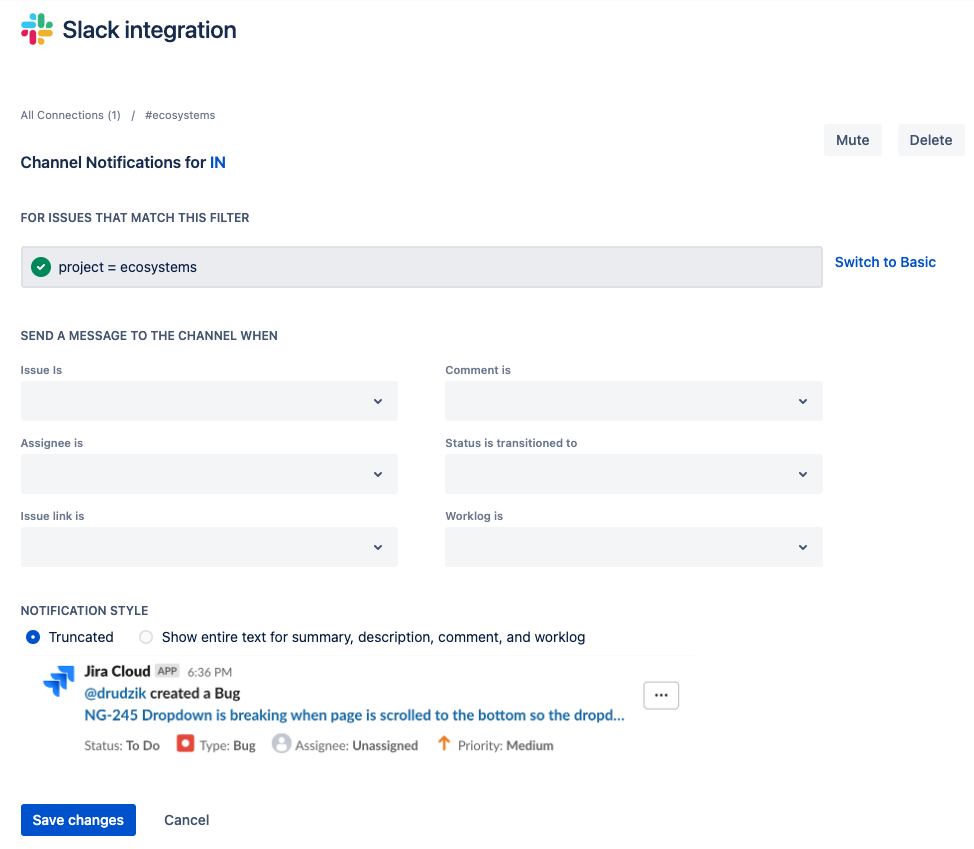Mute this channel's notifications
Screen dimensions: 974x849
[852, 140]
